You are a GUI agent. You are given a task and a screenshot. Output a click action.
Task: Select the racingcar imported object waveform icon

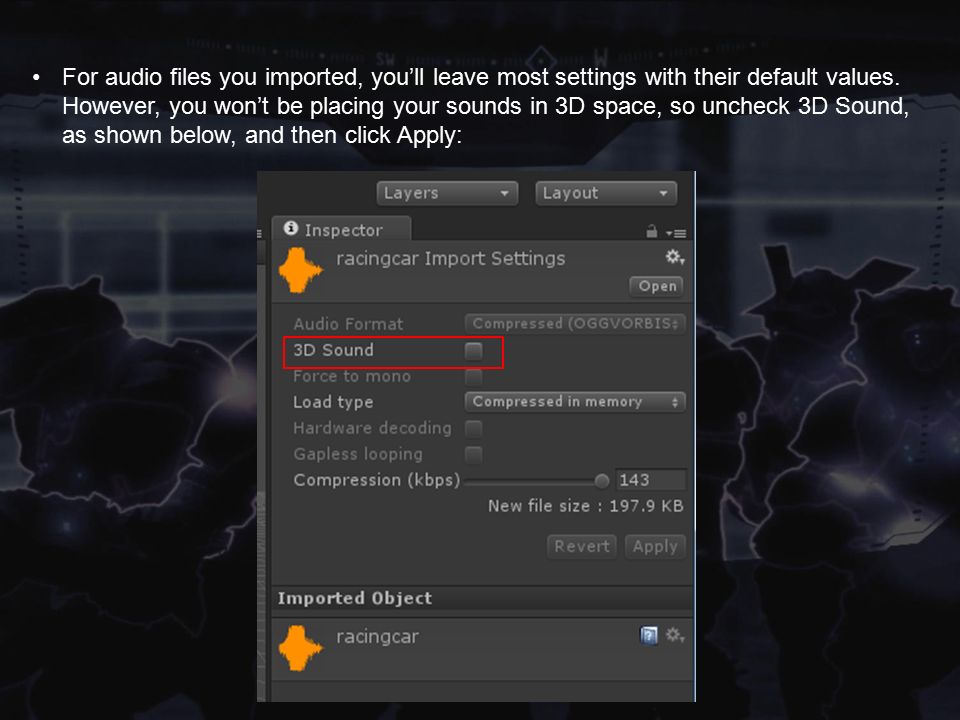(300, 648)
